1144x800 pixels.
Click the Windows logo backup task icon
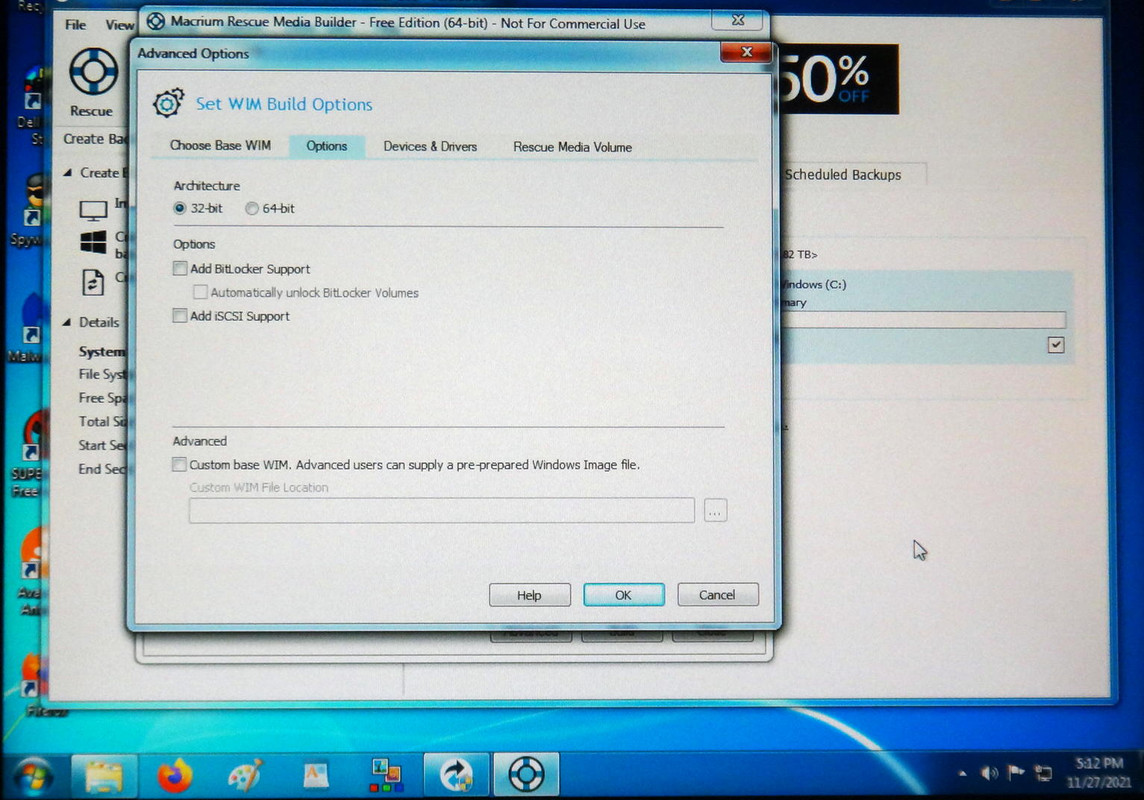click(x=93, y=241)
